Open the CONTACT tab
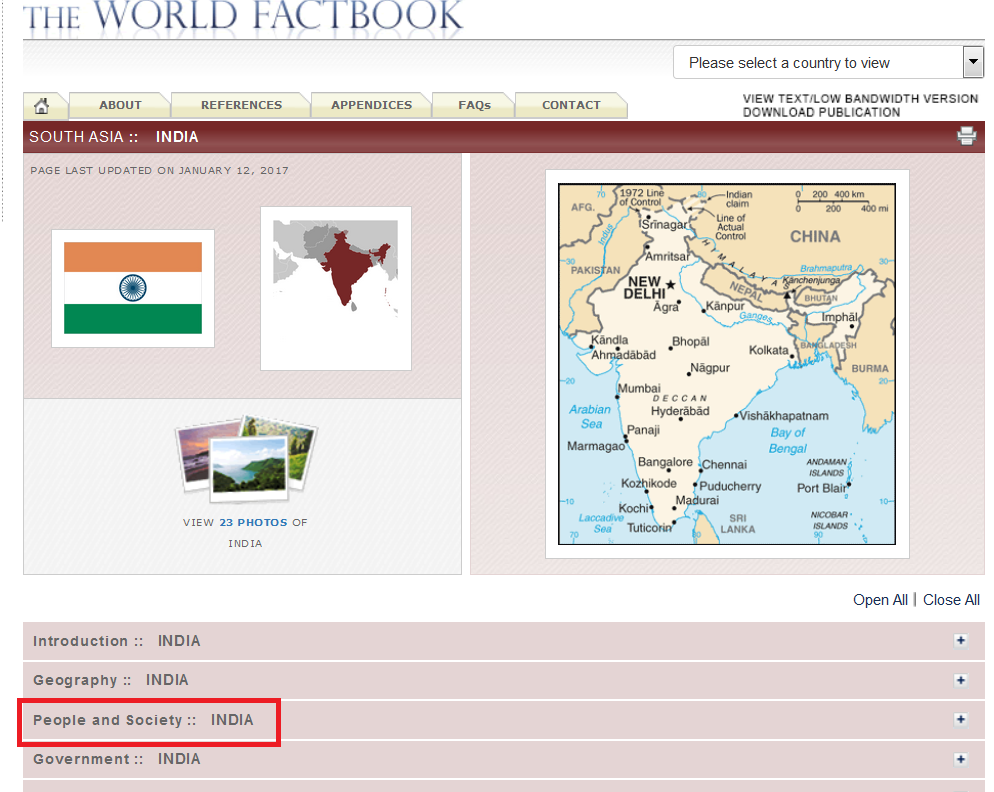 571,105
